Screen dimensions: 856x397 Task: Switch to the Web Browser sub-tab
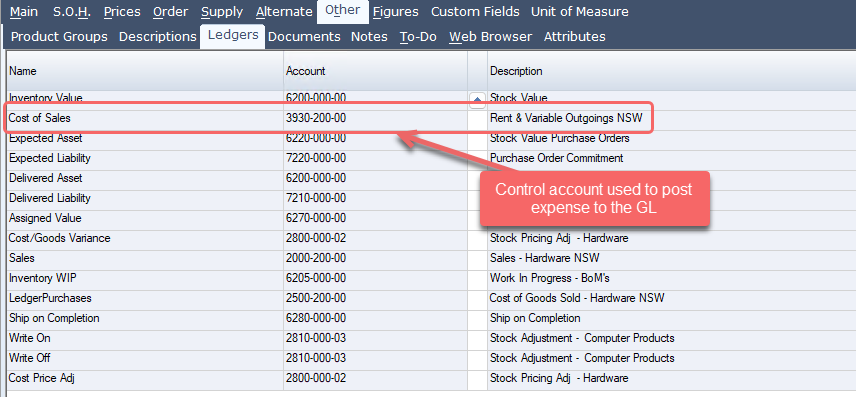point(490,37)
